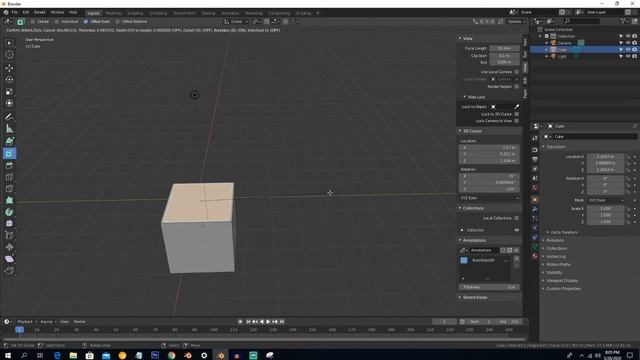640x360 pixels.
Task: Open the Edit menu
Action: (x=25, y=13)
